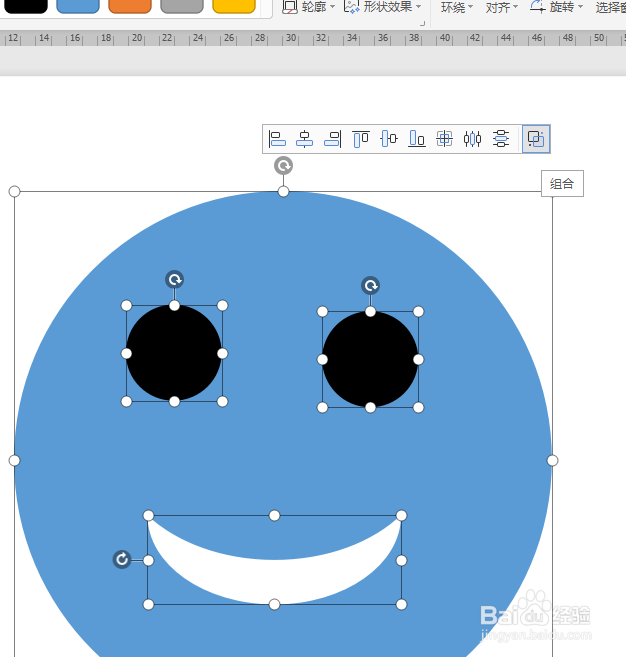Choose the yellow shape style swatch
Image resolution: width=626 pixels, height=657 pixels.
(x=234, y=6)
